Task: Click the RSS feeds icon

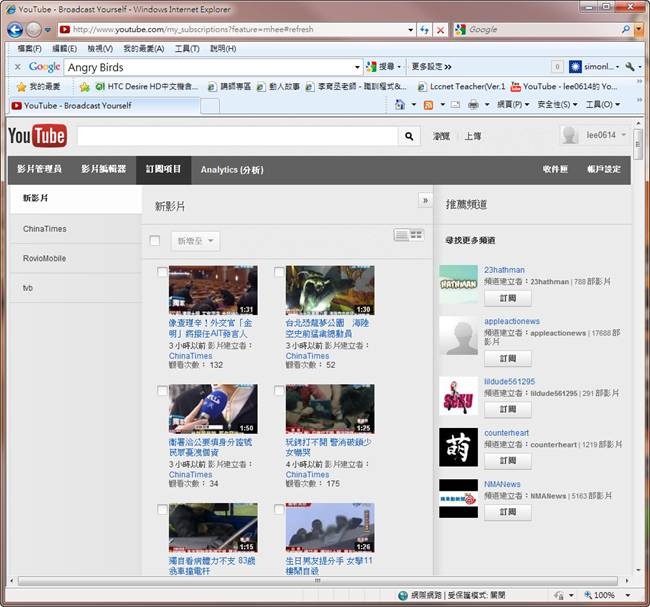Action: pyautogui.click(x=428, y=105)
